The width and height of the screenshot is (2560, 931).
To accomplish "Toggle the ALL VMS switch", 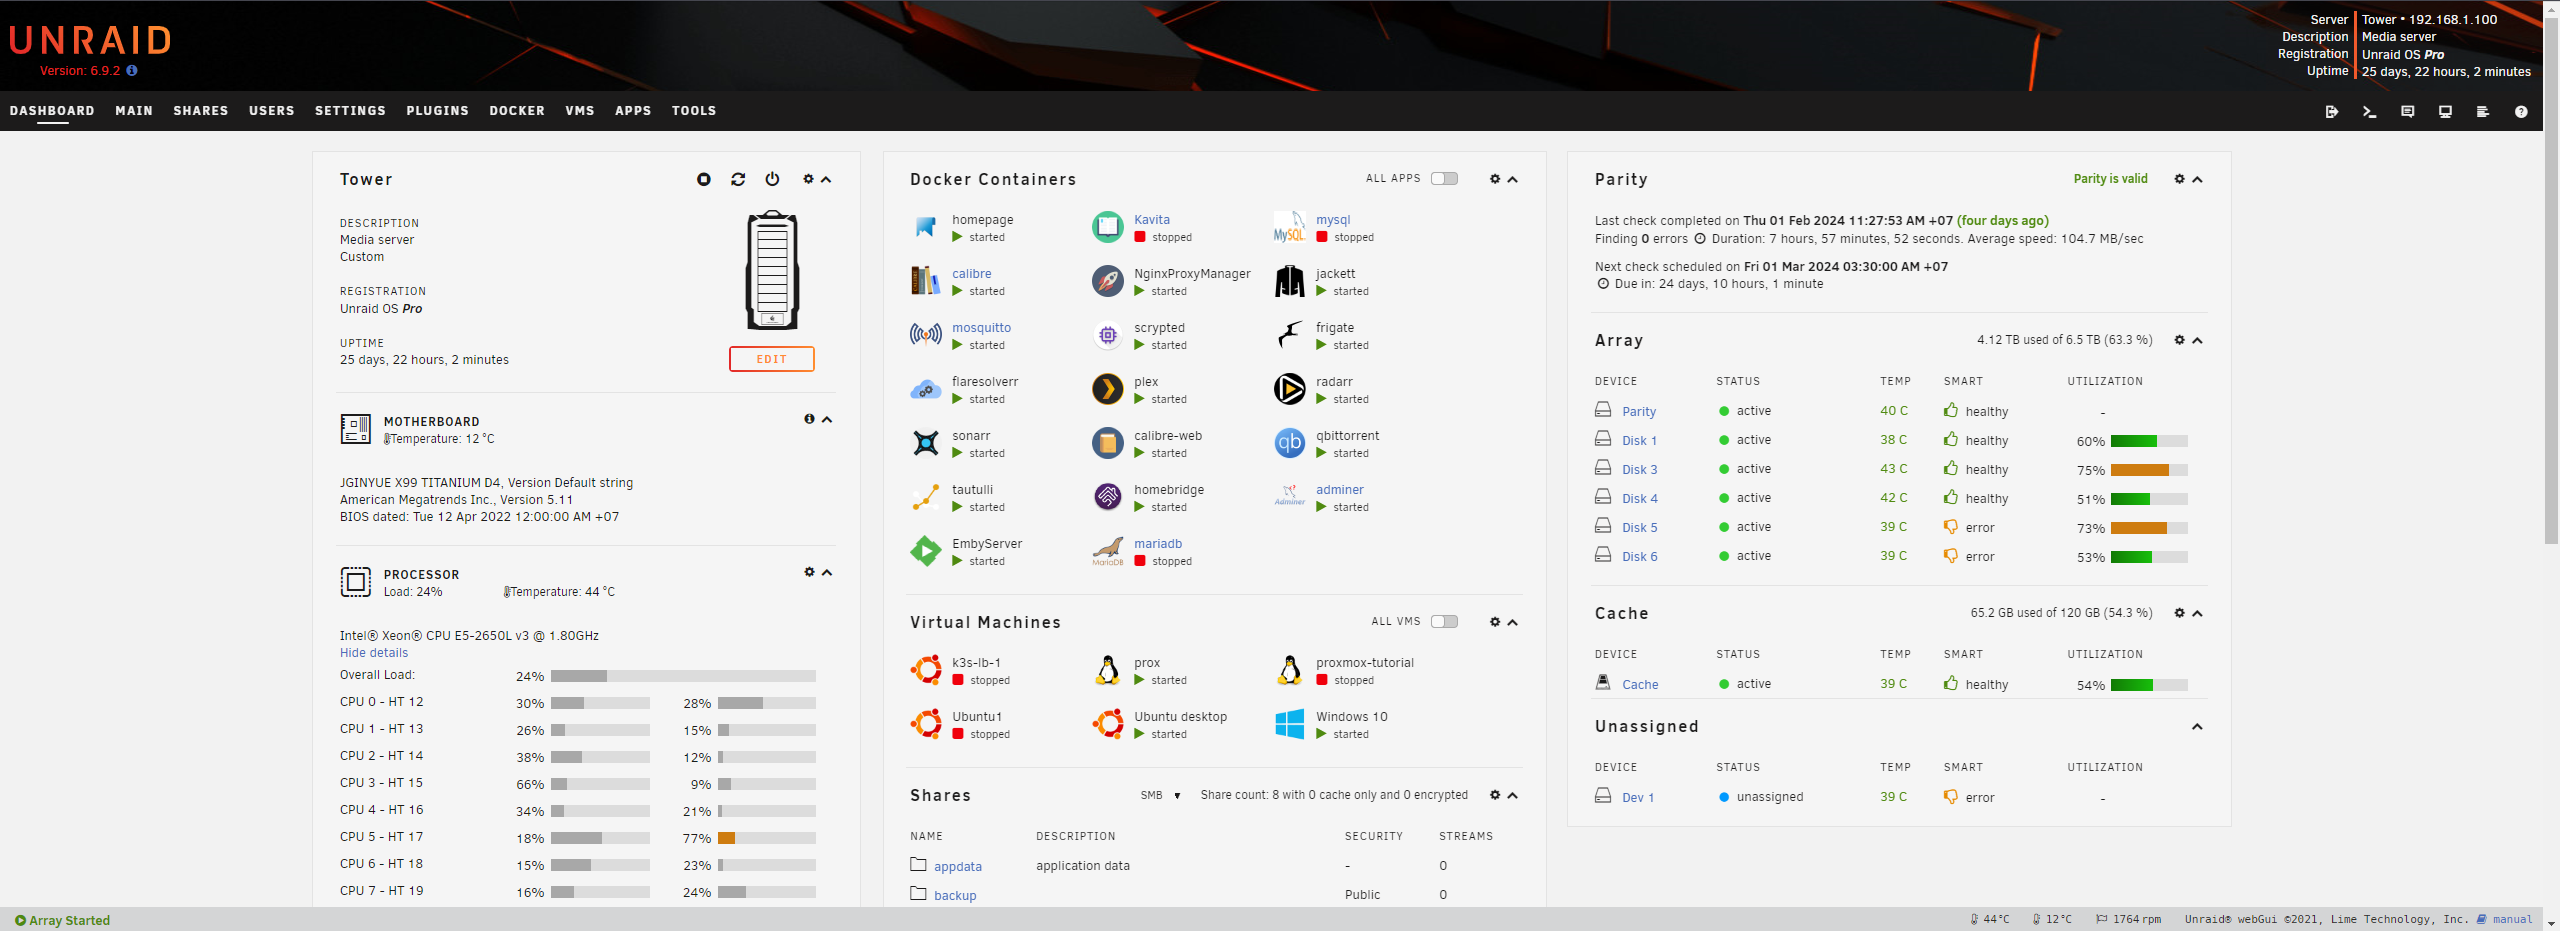I will coord(1444,622).
